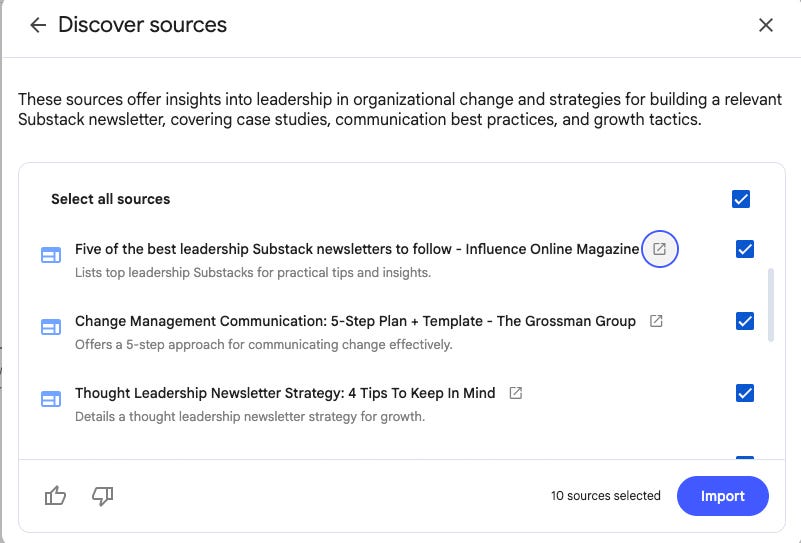Open external link for Thought Leadership Newsletter source
Image resolution: width=801 pixels, height=543 pixels.
515,393
